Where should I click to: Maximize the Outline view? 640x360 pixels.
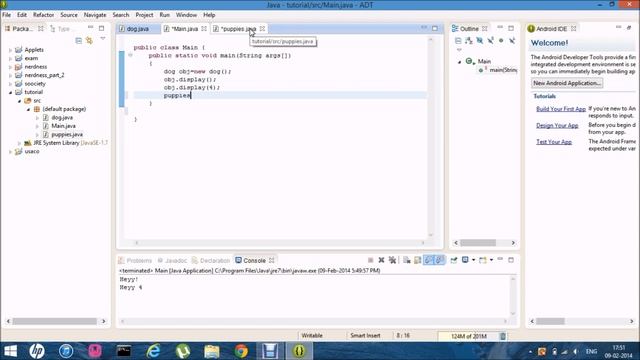pyautogui.click(x=511, y=28)
